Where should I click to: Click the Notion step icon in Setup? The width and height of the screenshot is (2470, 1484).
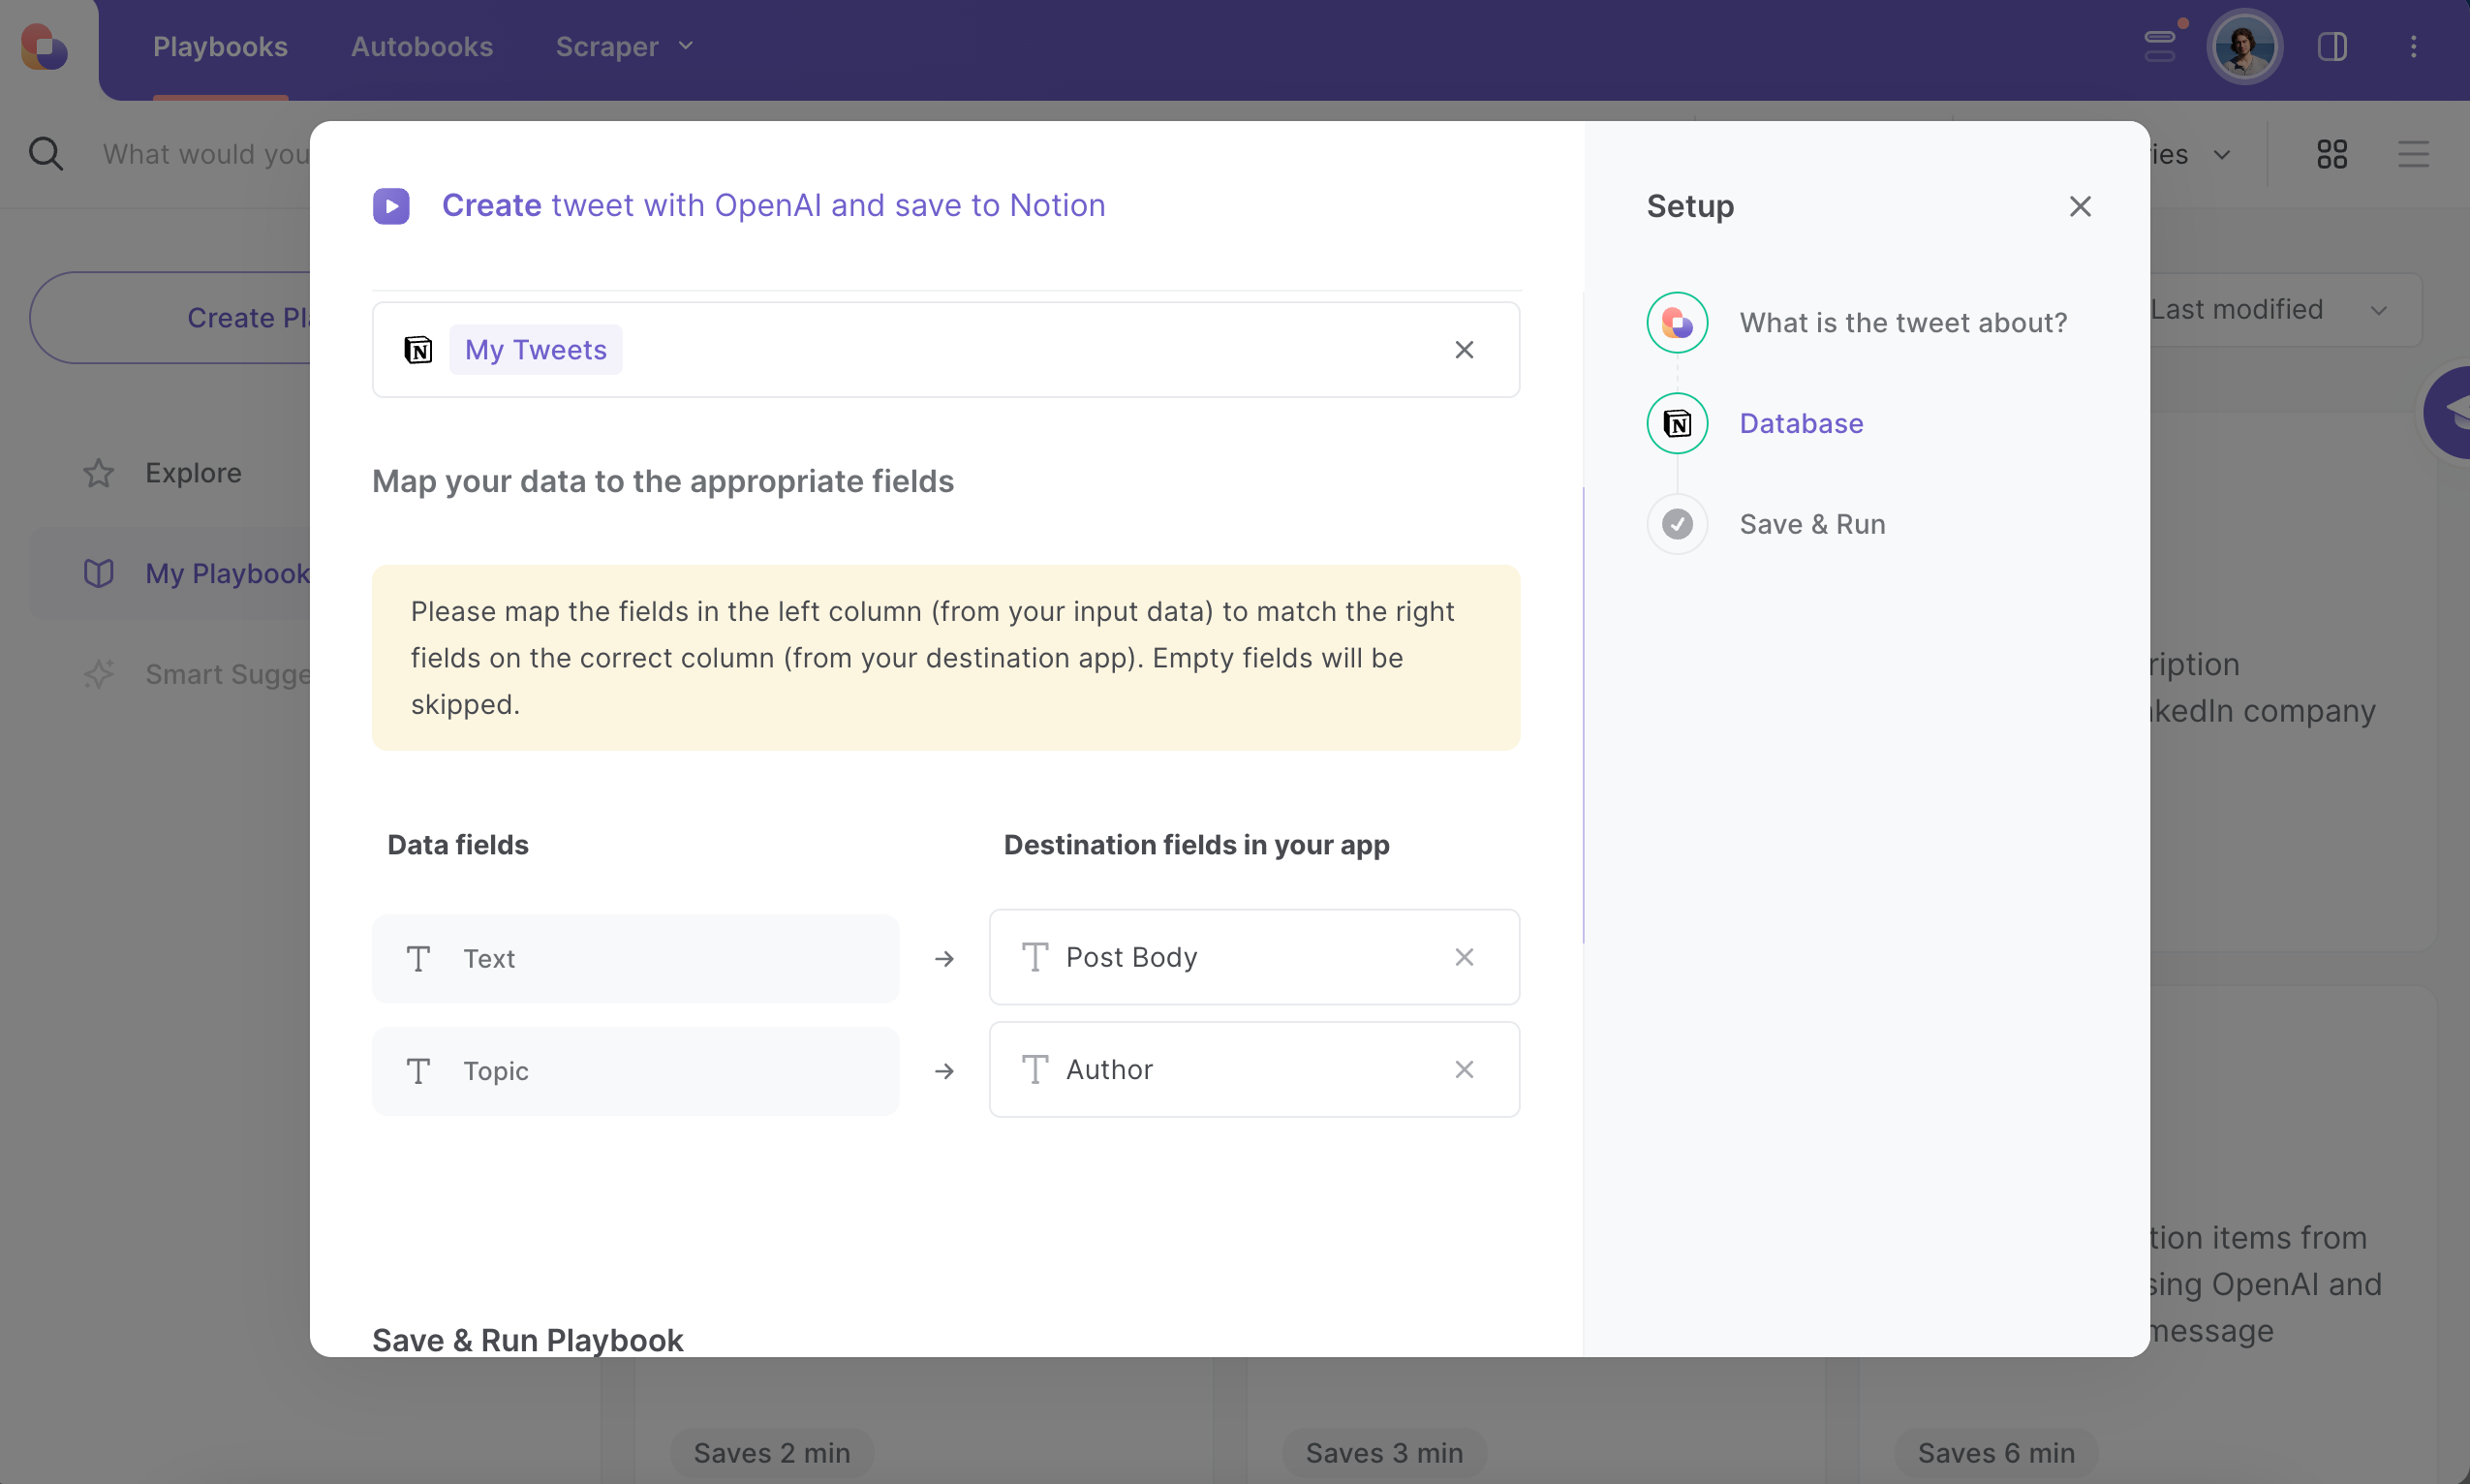point(1677,423)
